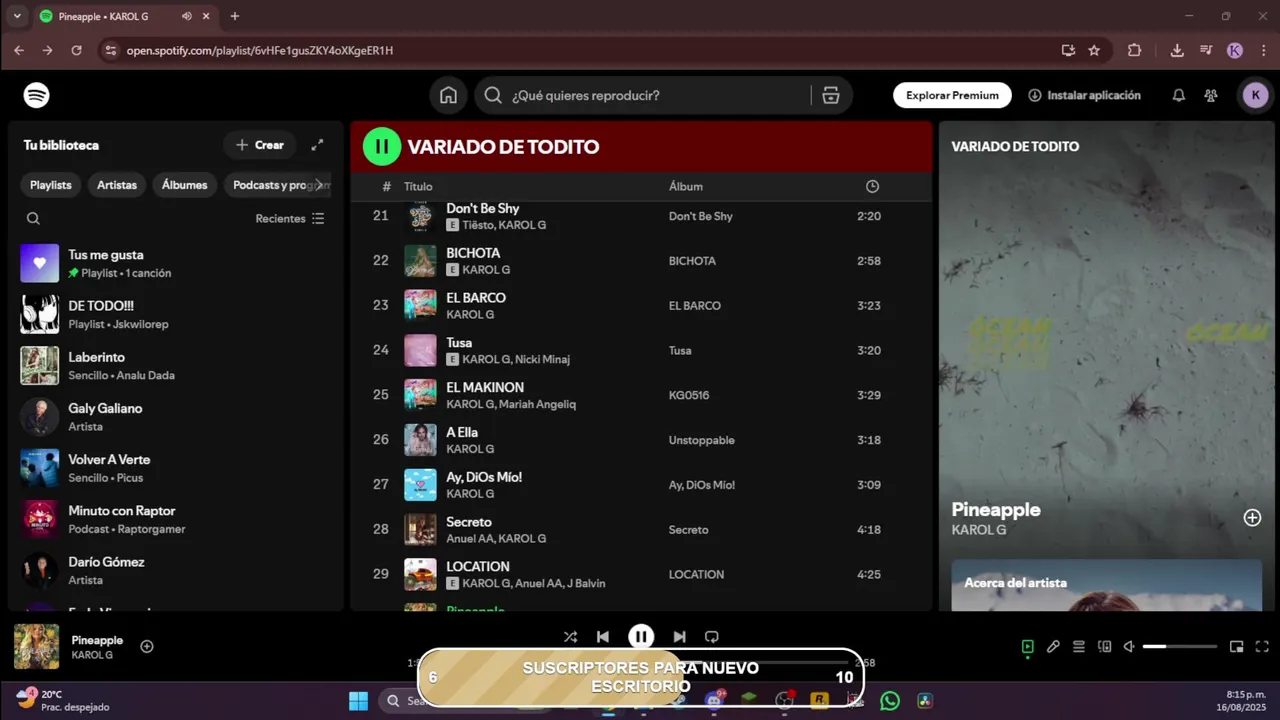Open the Pineapple title link in the right panel
1280x720 pixels.
(x=996, y=509)
